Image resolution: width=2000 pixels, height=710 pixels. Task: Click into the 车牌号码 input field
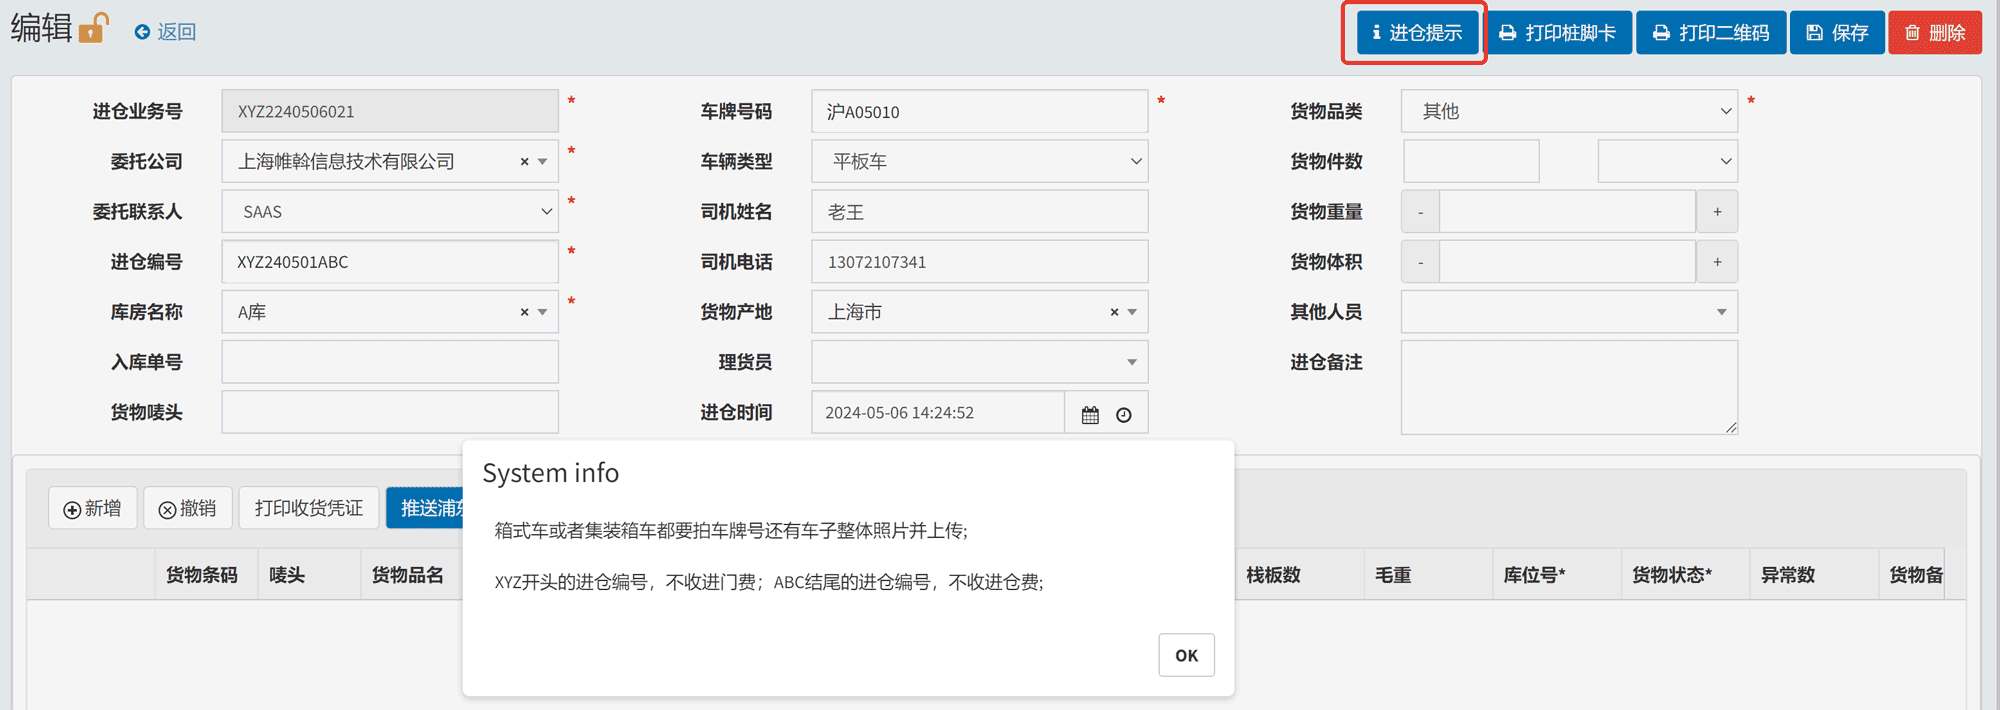979,112
